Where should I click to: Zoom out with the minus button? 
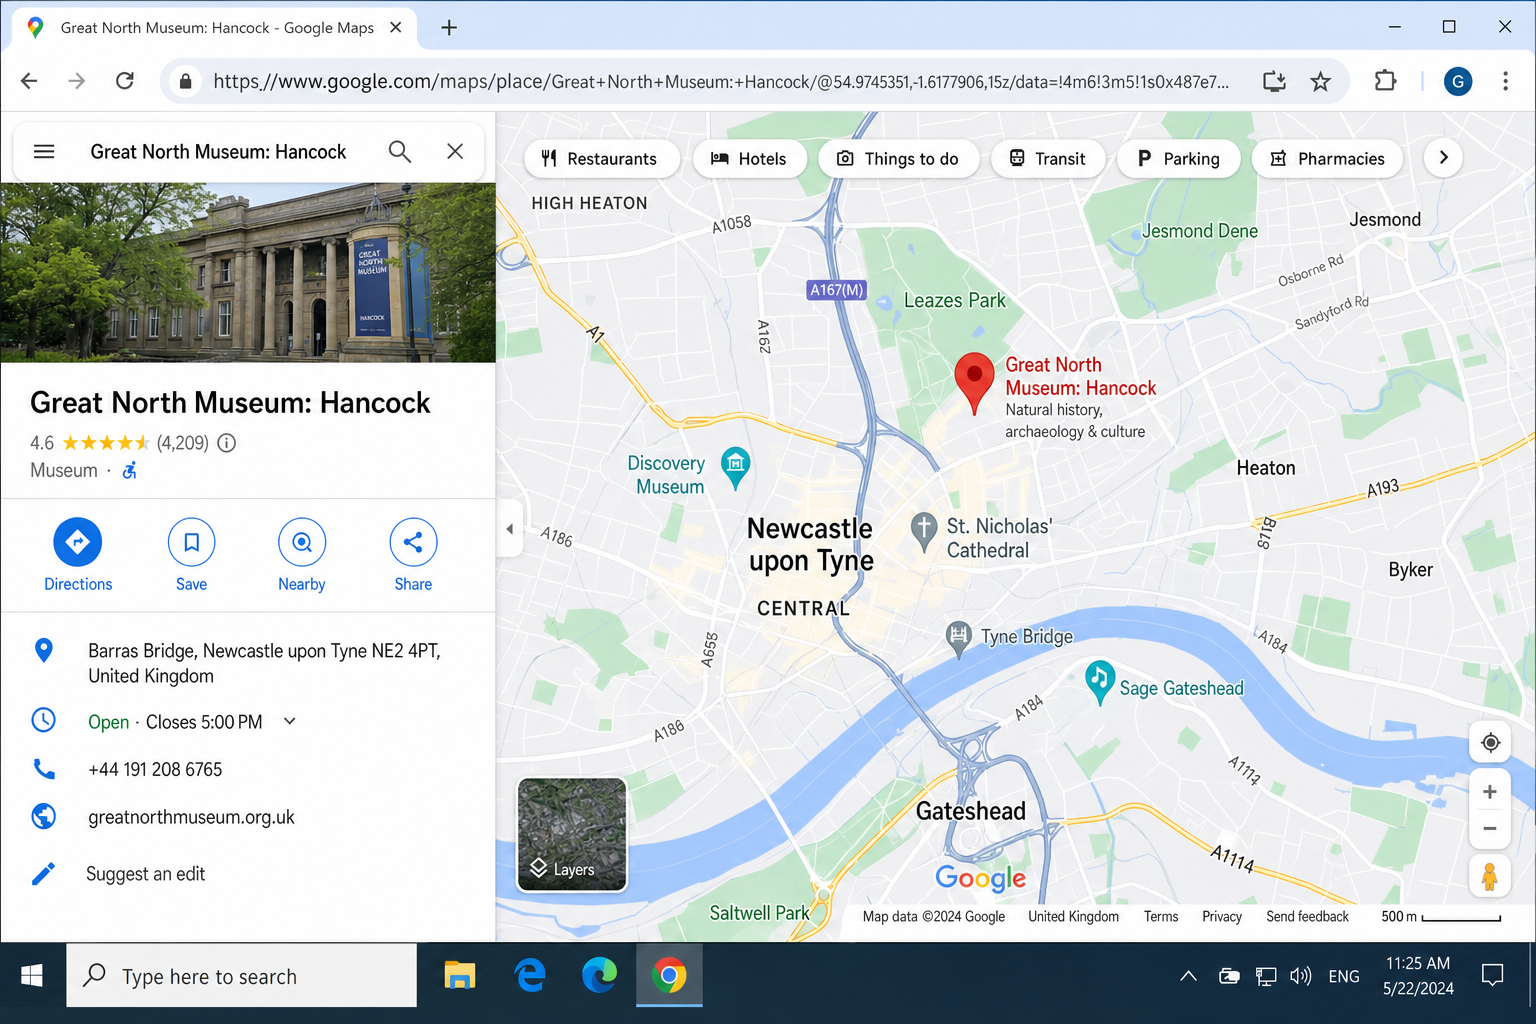tap(1490, 829)
